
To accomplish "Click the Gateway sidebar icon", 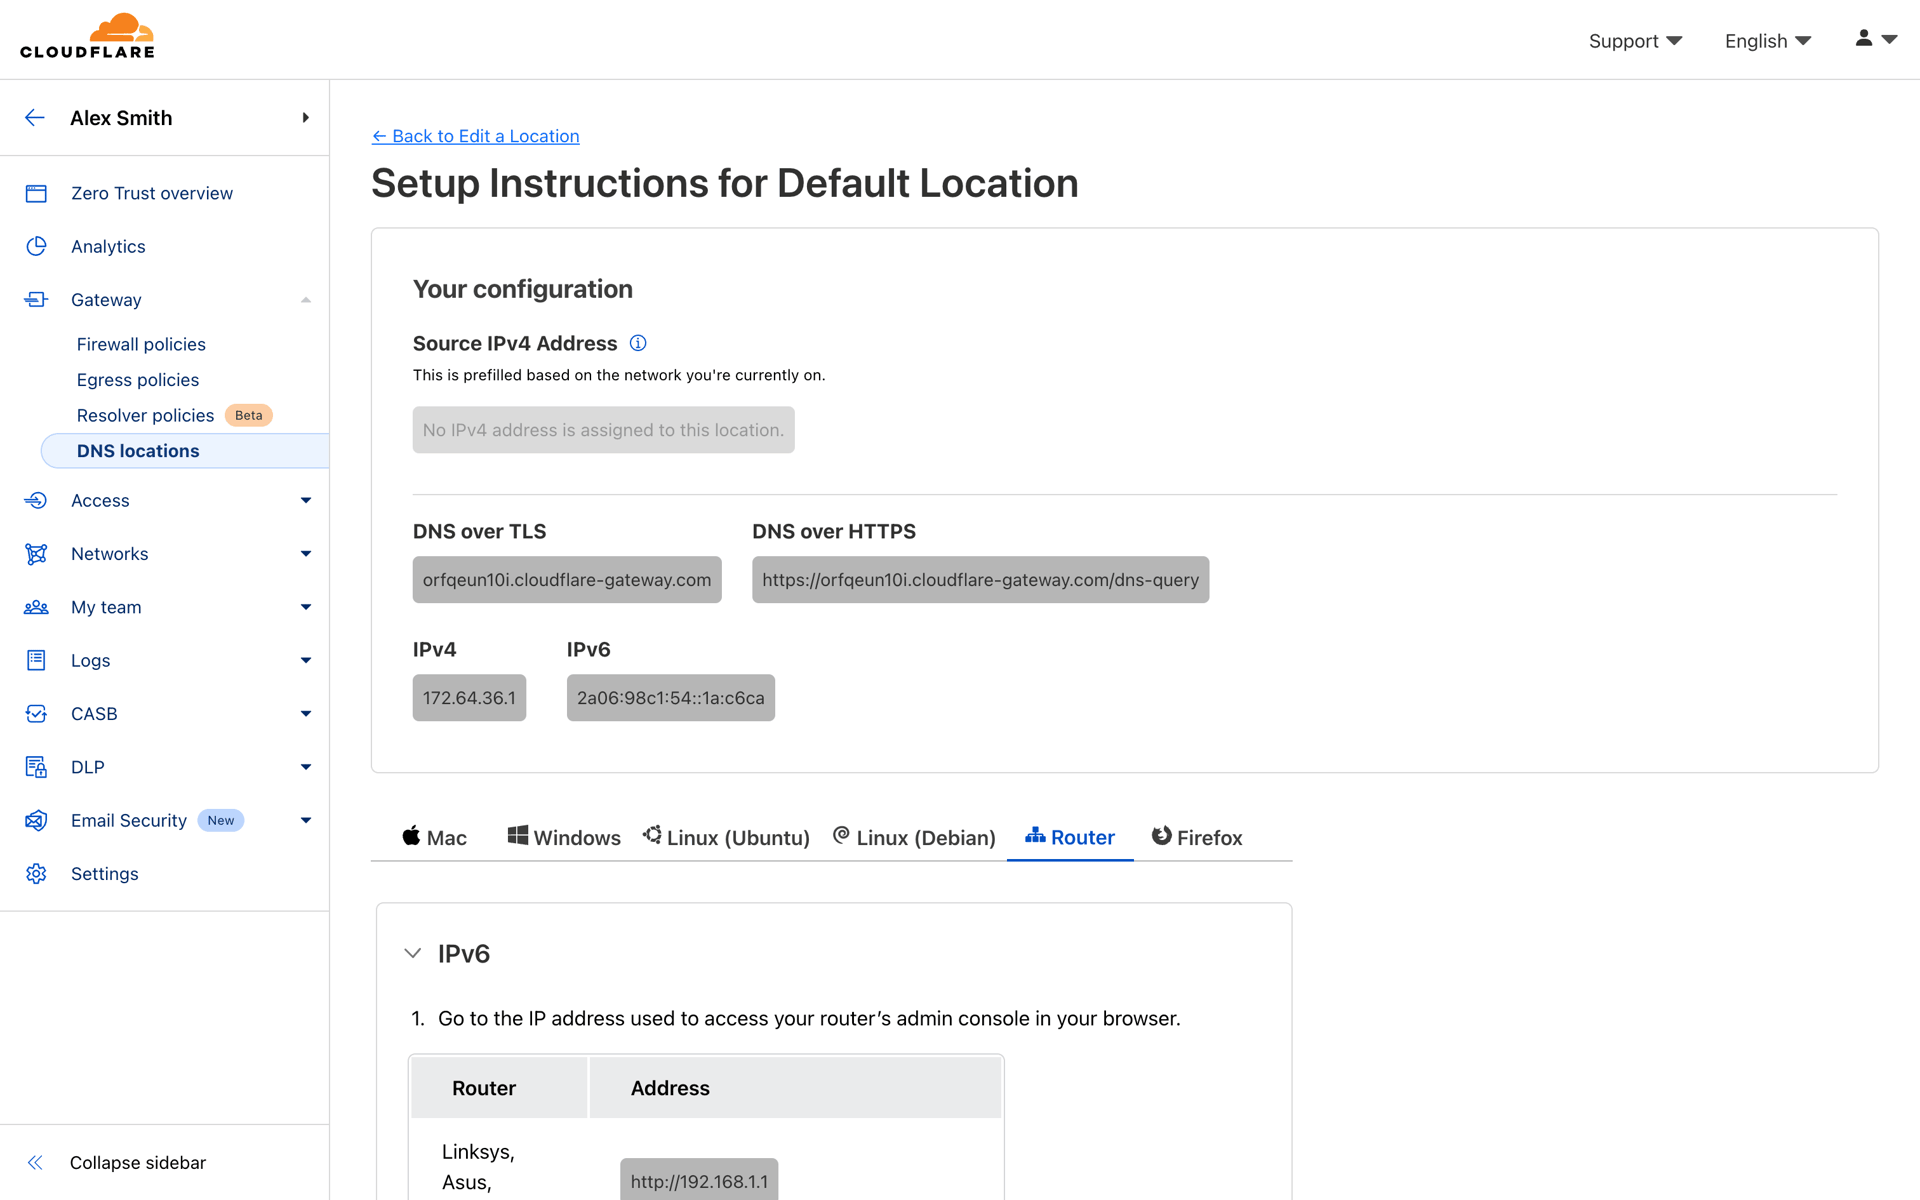I will [x=36, y=299].
